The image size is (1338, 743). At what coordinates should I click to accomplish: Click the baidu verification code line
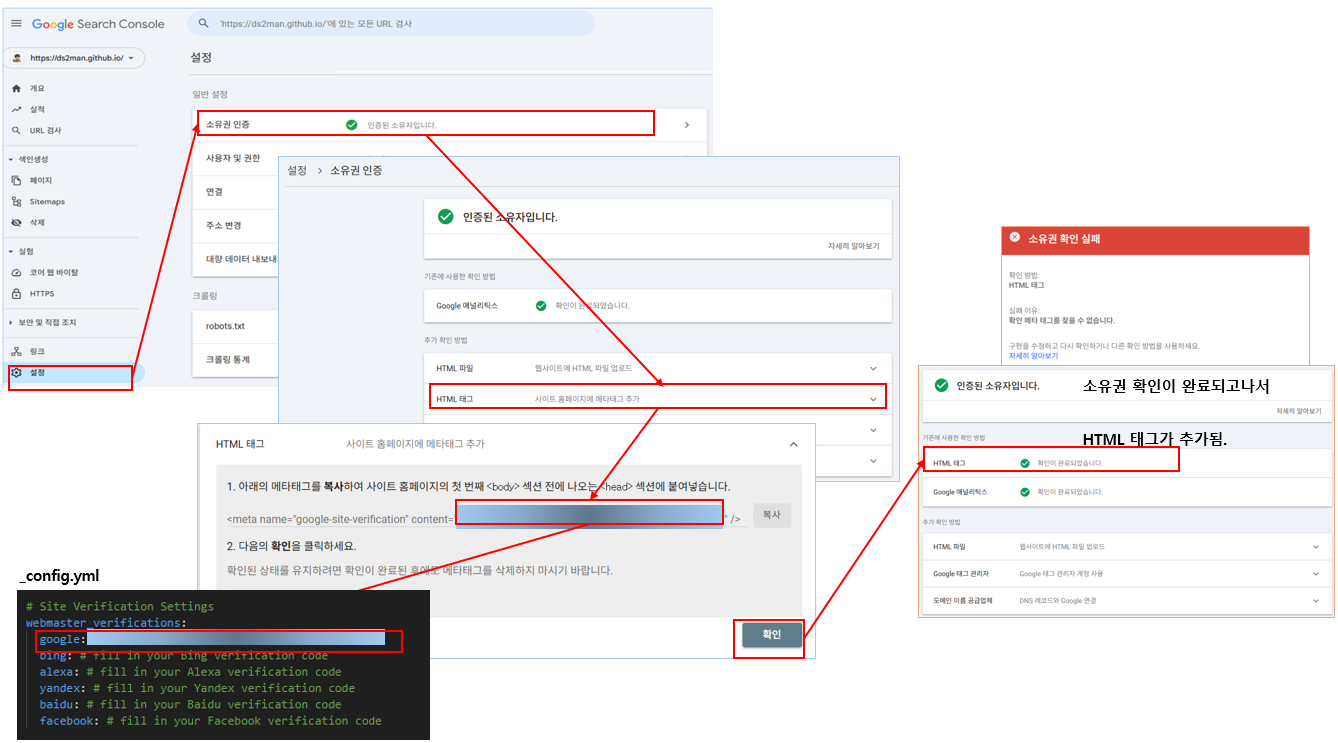pos(191,704)
